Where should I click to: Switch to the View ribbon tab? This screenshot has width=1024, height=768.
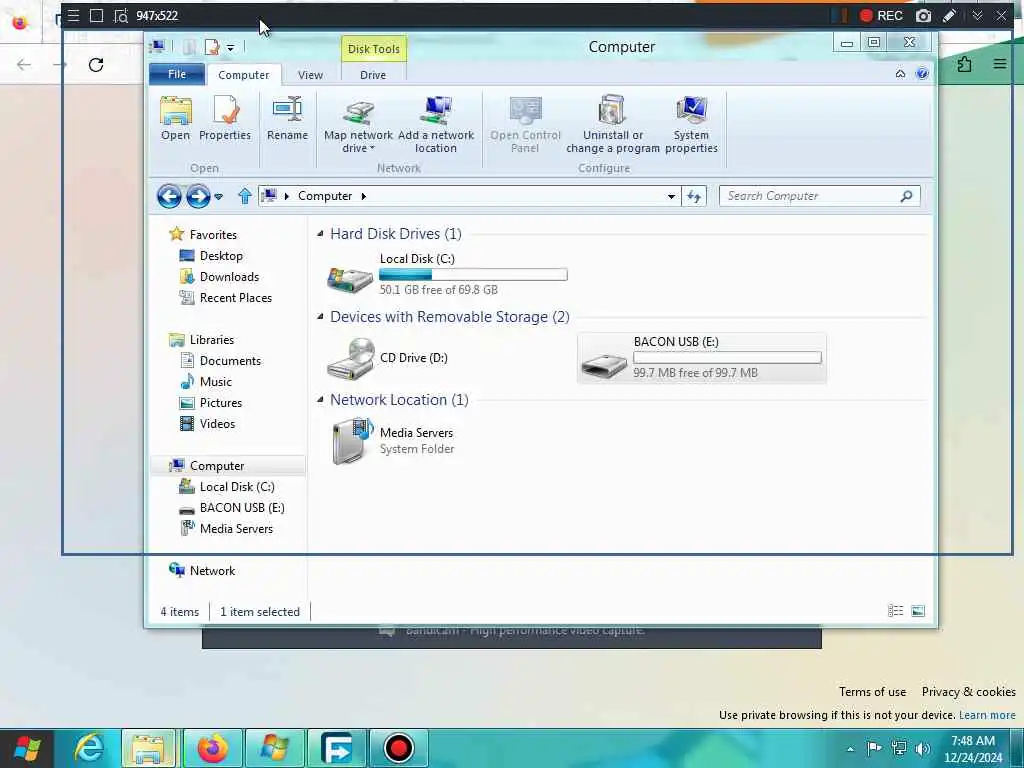click(x=310, y=75)
